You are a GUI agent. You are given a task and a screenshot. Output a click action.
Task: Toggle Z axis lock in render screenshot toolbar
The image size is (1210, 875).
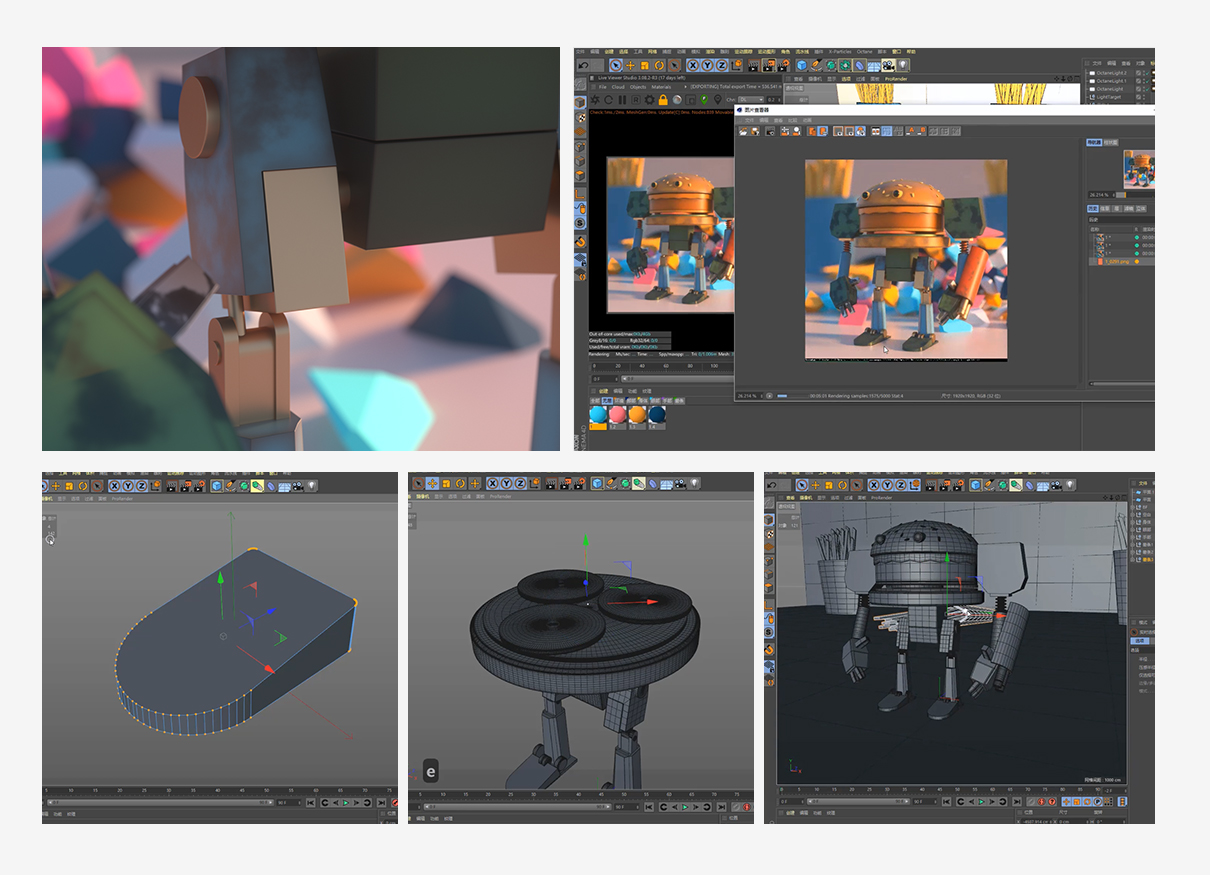coord(721,65)
